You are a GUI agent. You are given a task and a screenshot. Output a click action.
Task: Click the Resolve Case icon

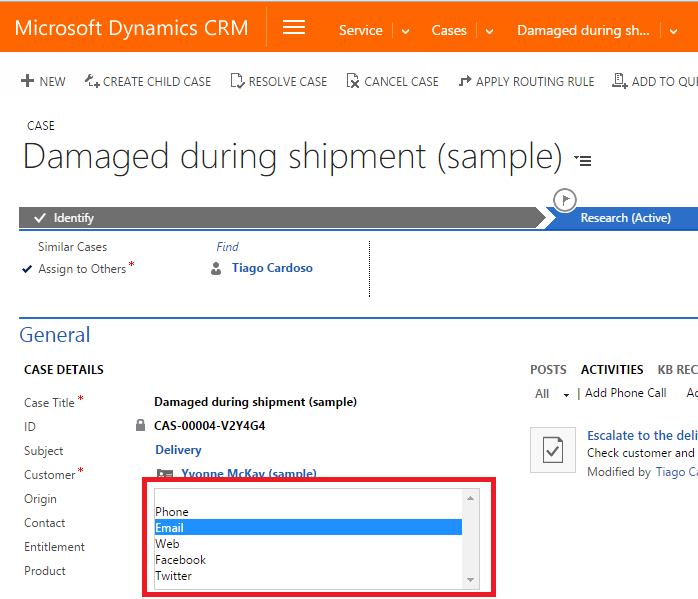(237, 81)
